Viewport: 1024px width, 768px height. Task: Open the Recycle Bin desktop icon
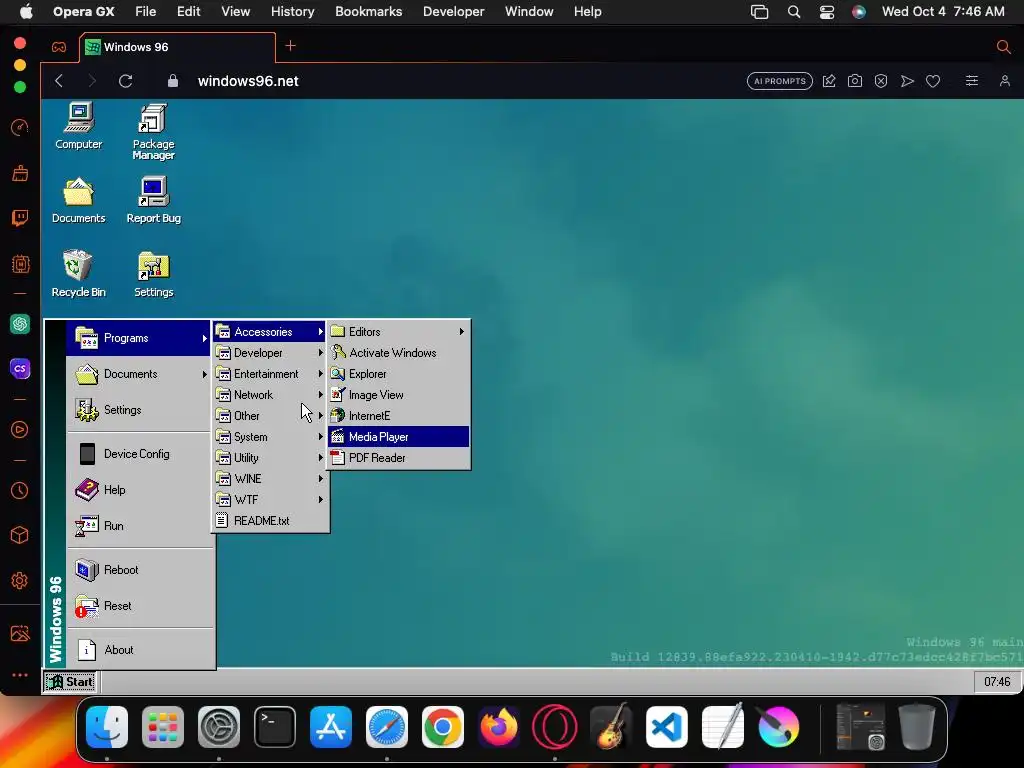tap(78, 274)
